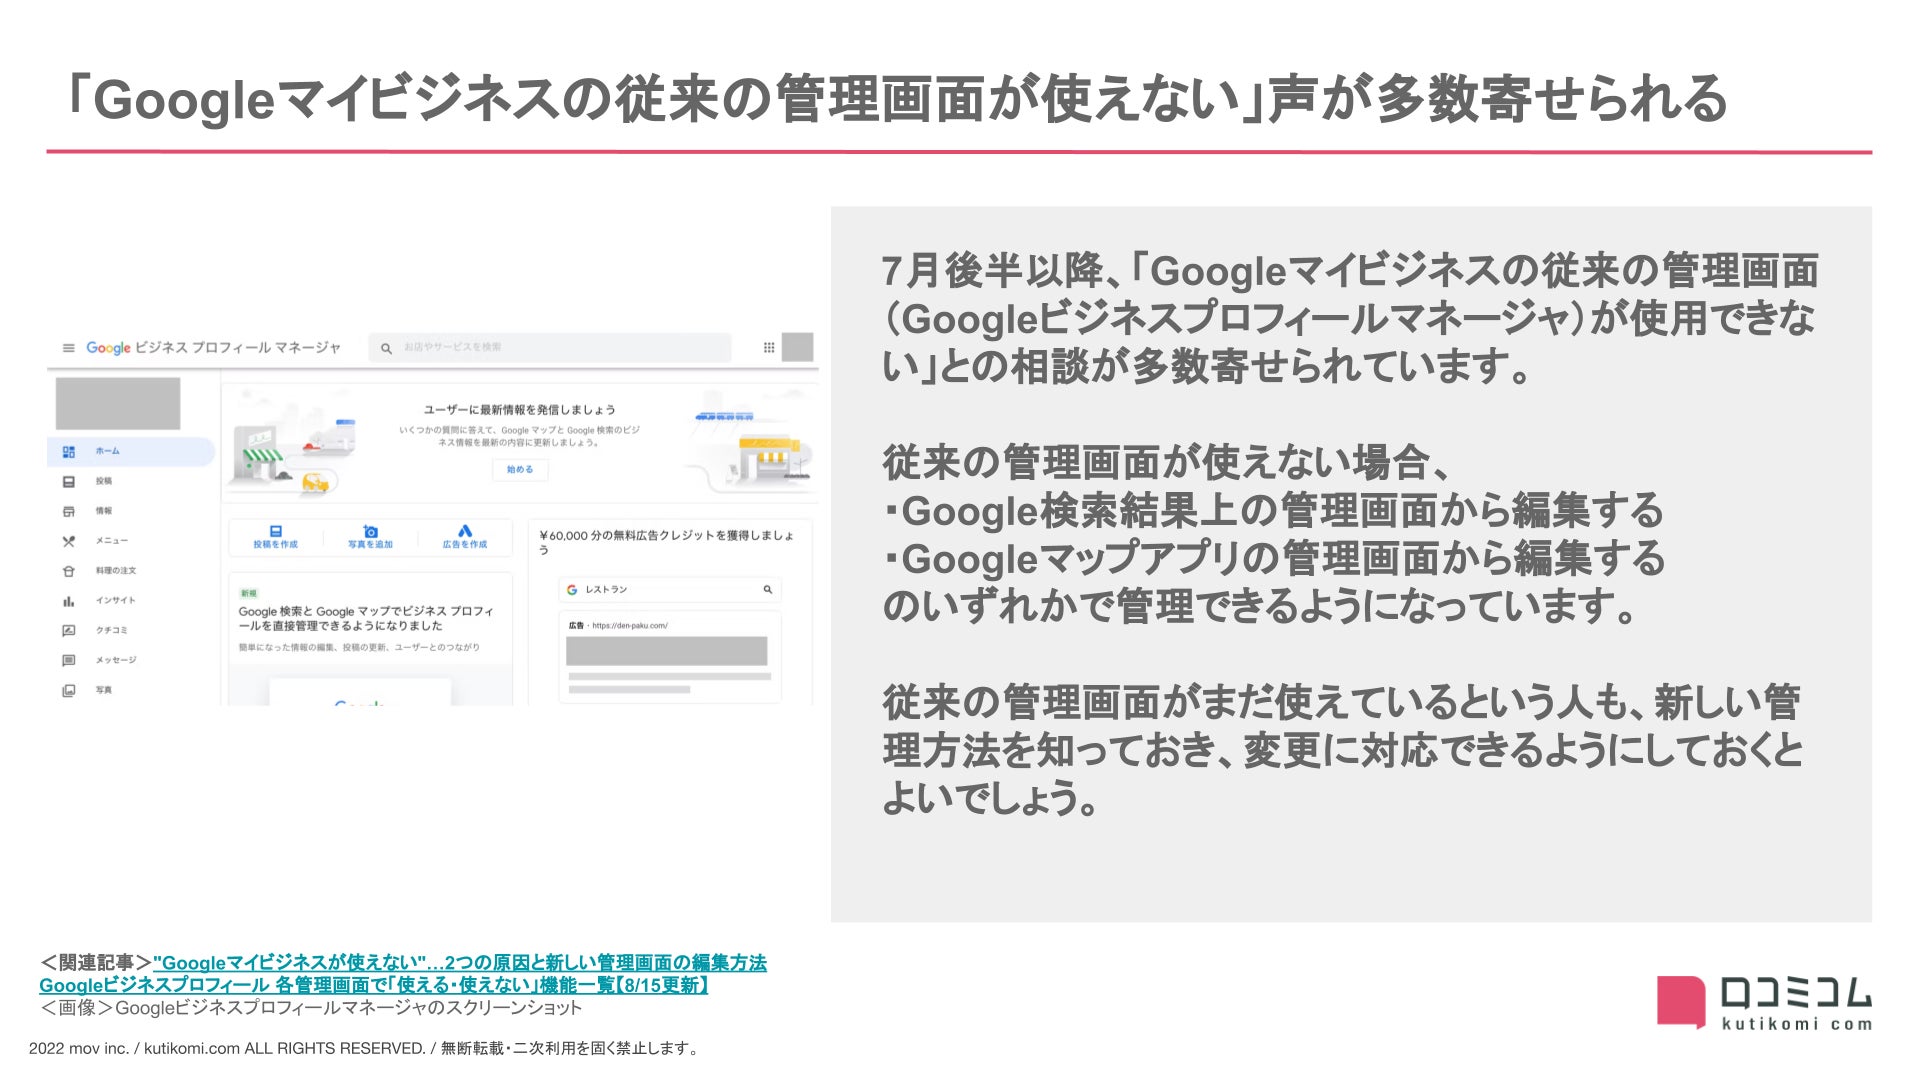Click the メニュー cutlery icon in the sidebar

[x=68, y=541]
